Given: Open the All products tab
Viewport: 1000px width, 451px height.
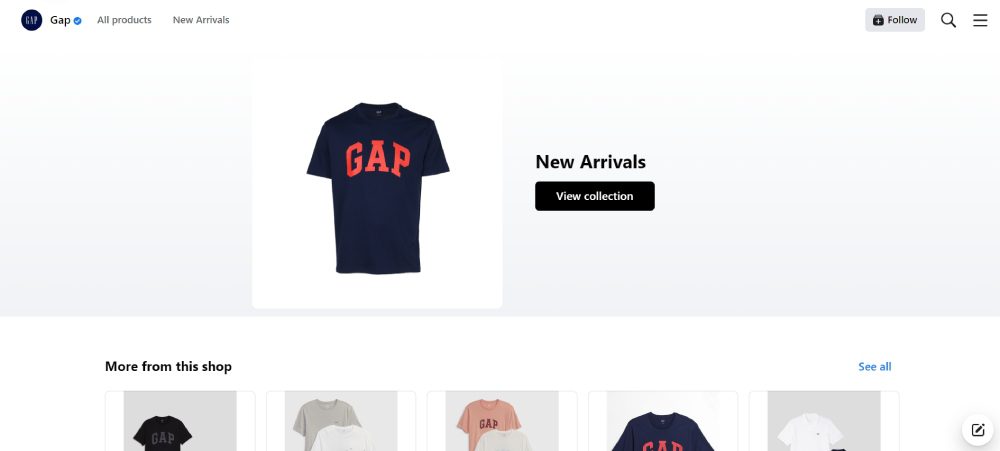Looking at the screenshot, I should [124, 20].
